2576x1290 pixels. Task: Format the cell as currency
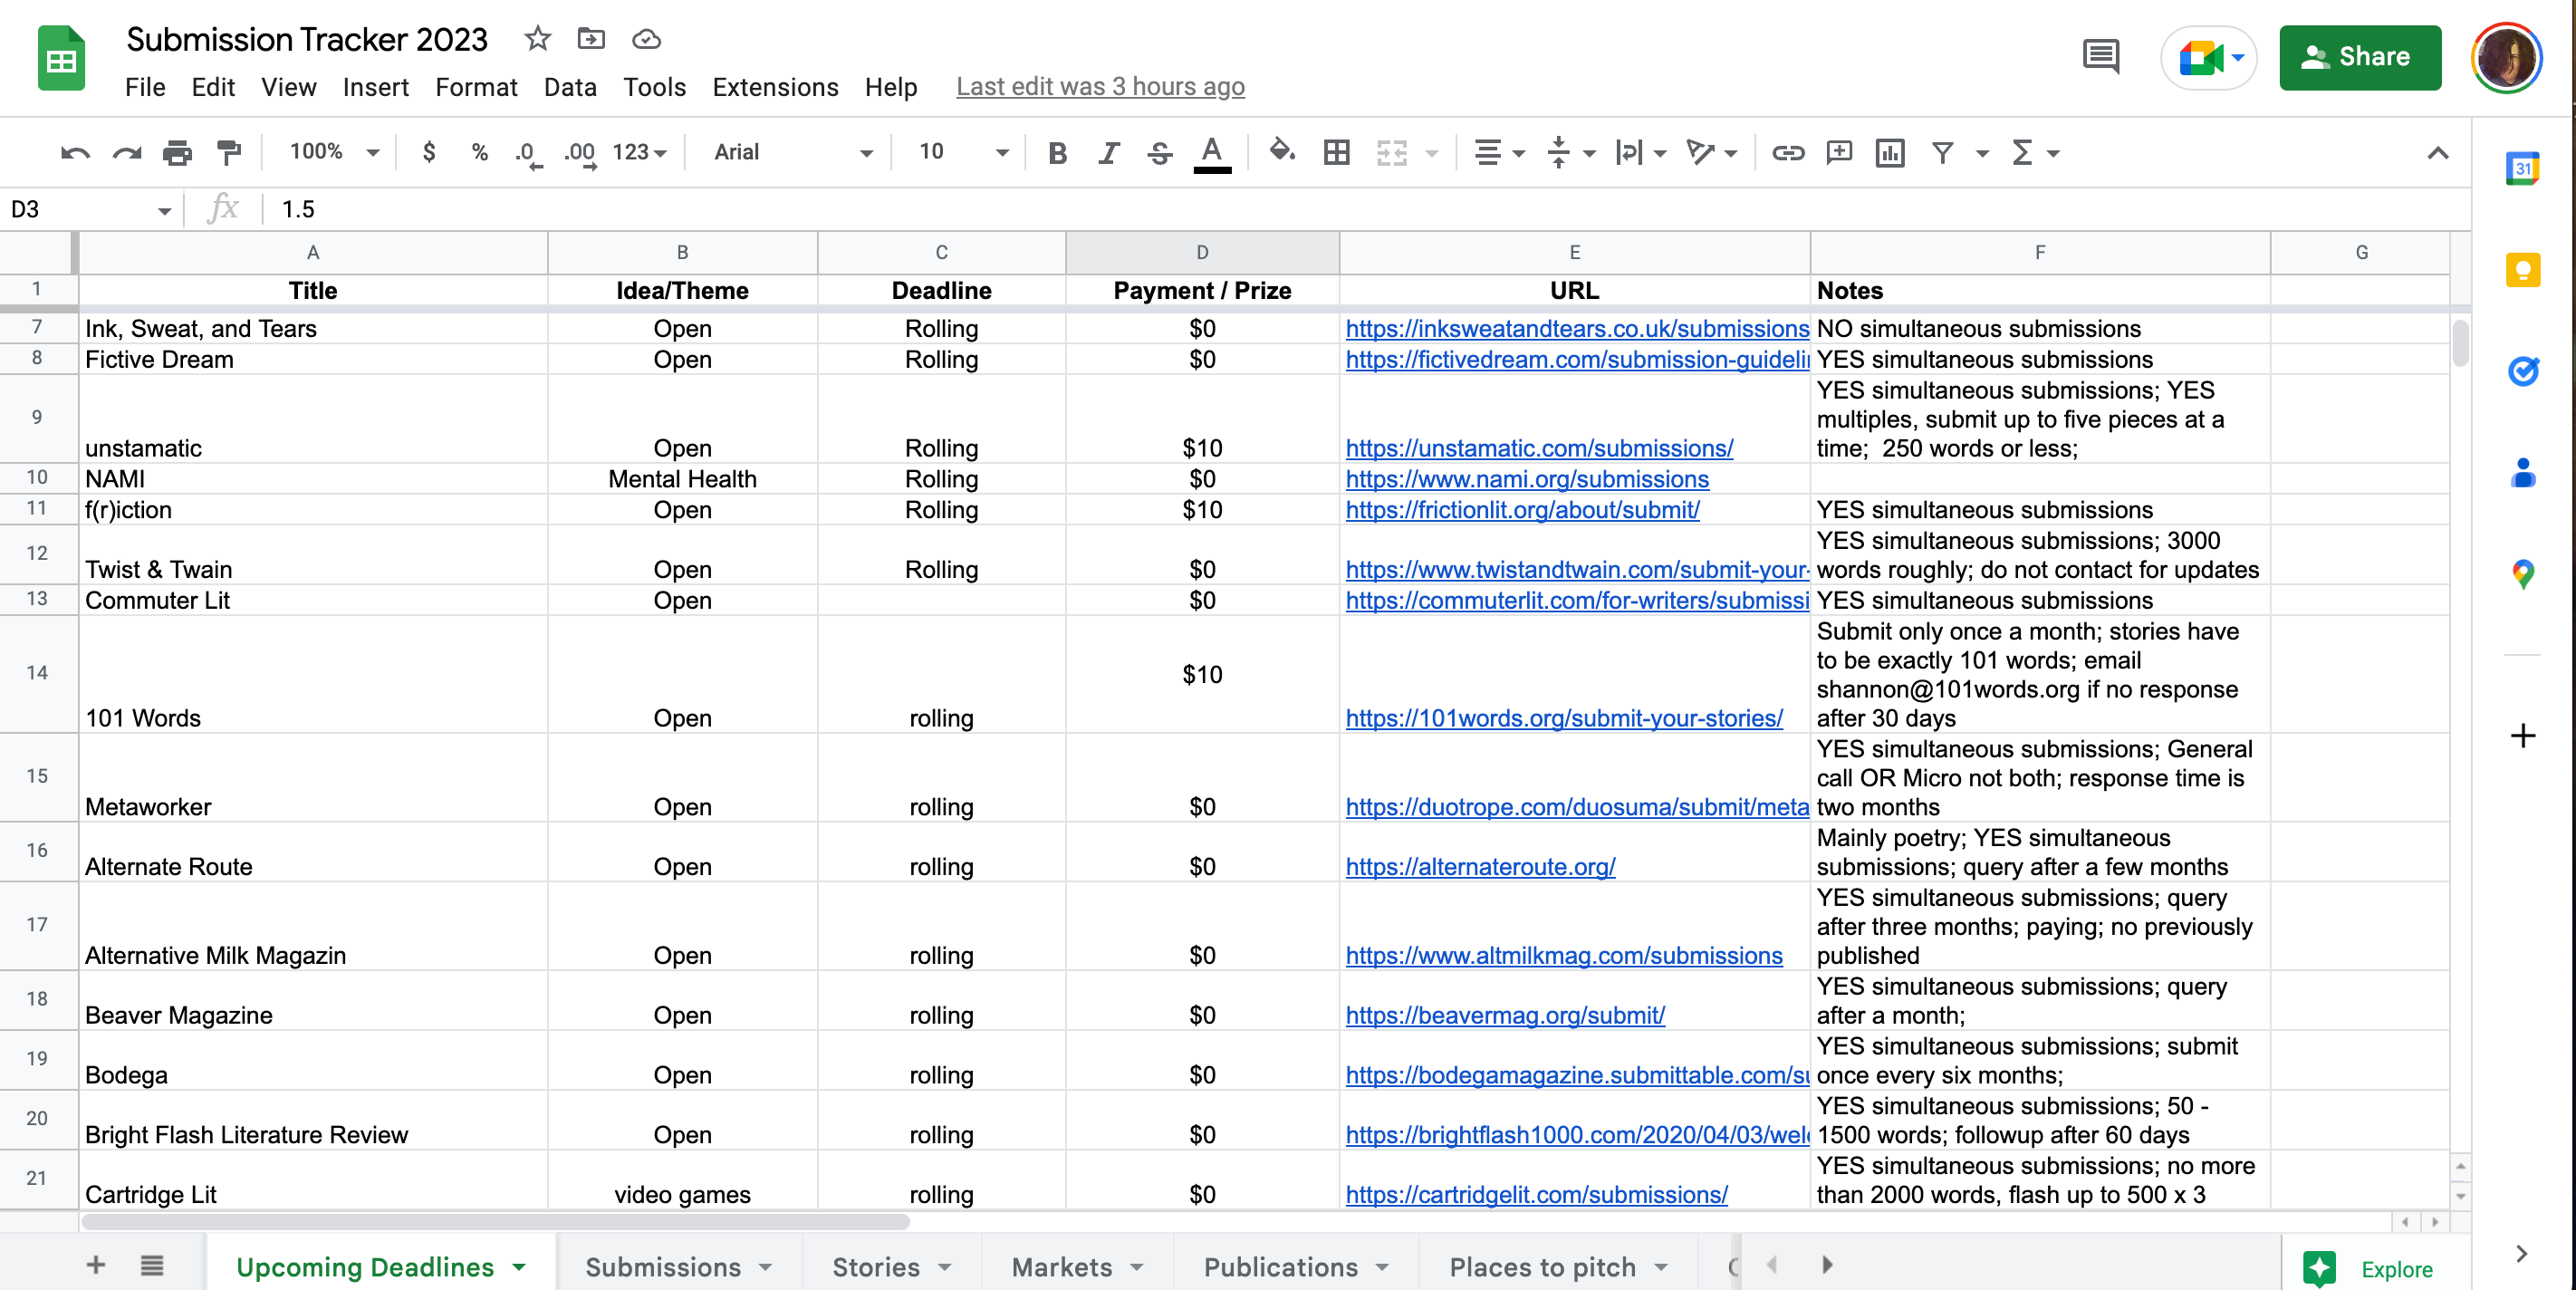[x=429, y=152]
